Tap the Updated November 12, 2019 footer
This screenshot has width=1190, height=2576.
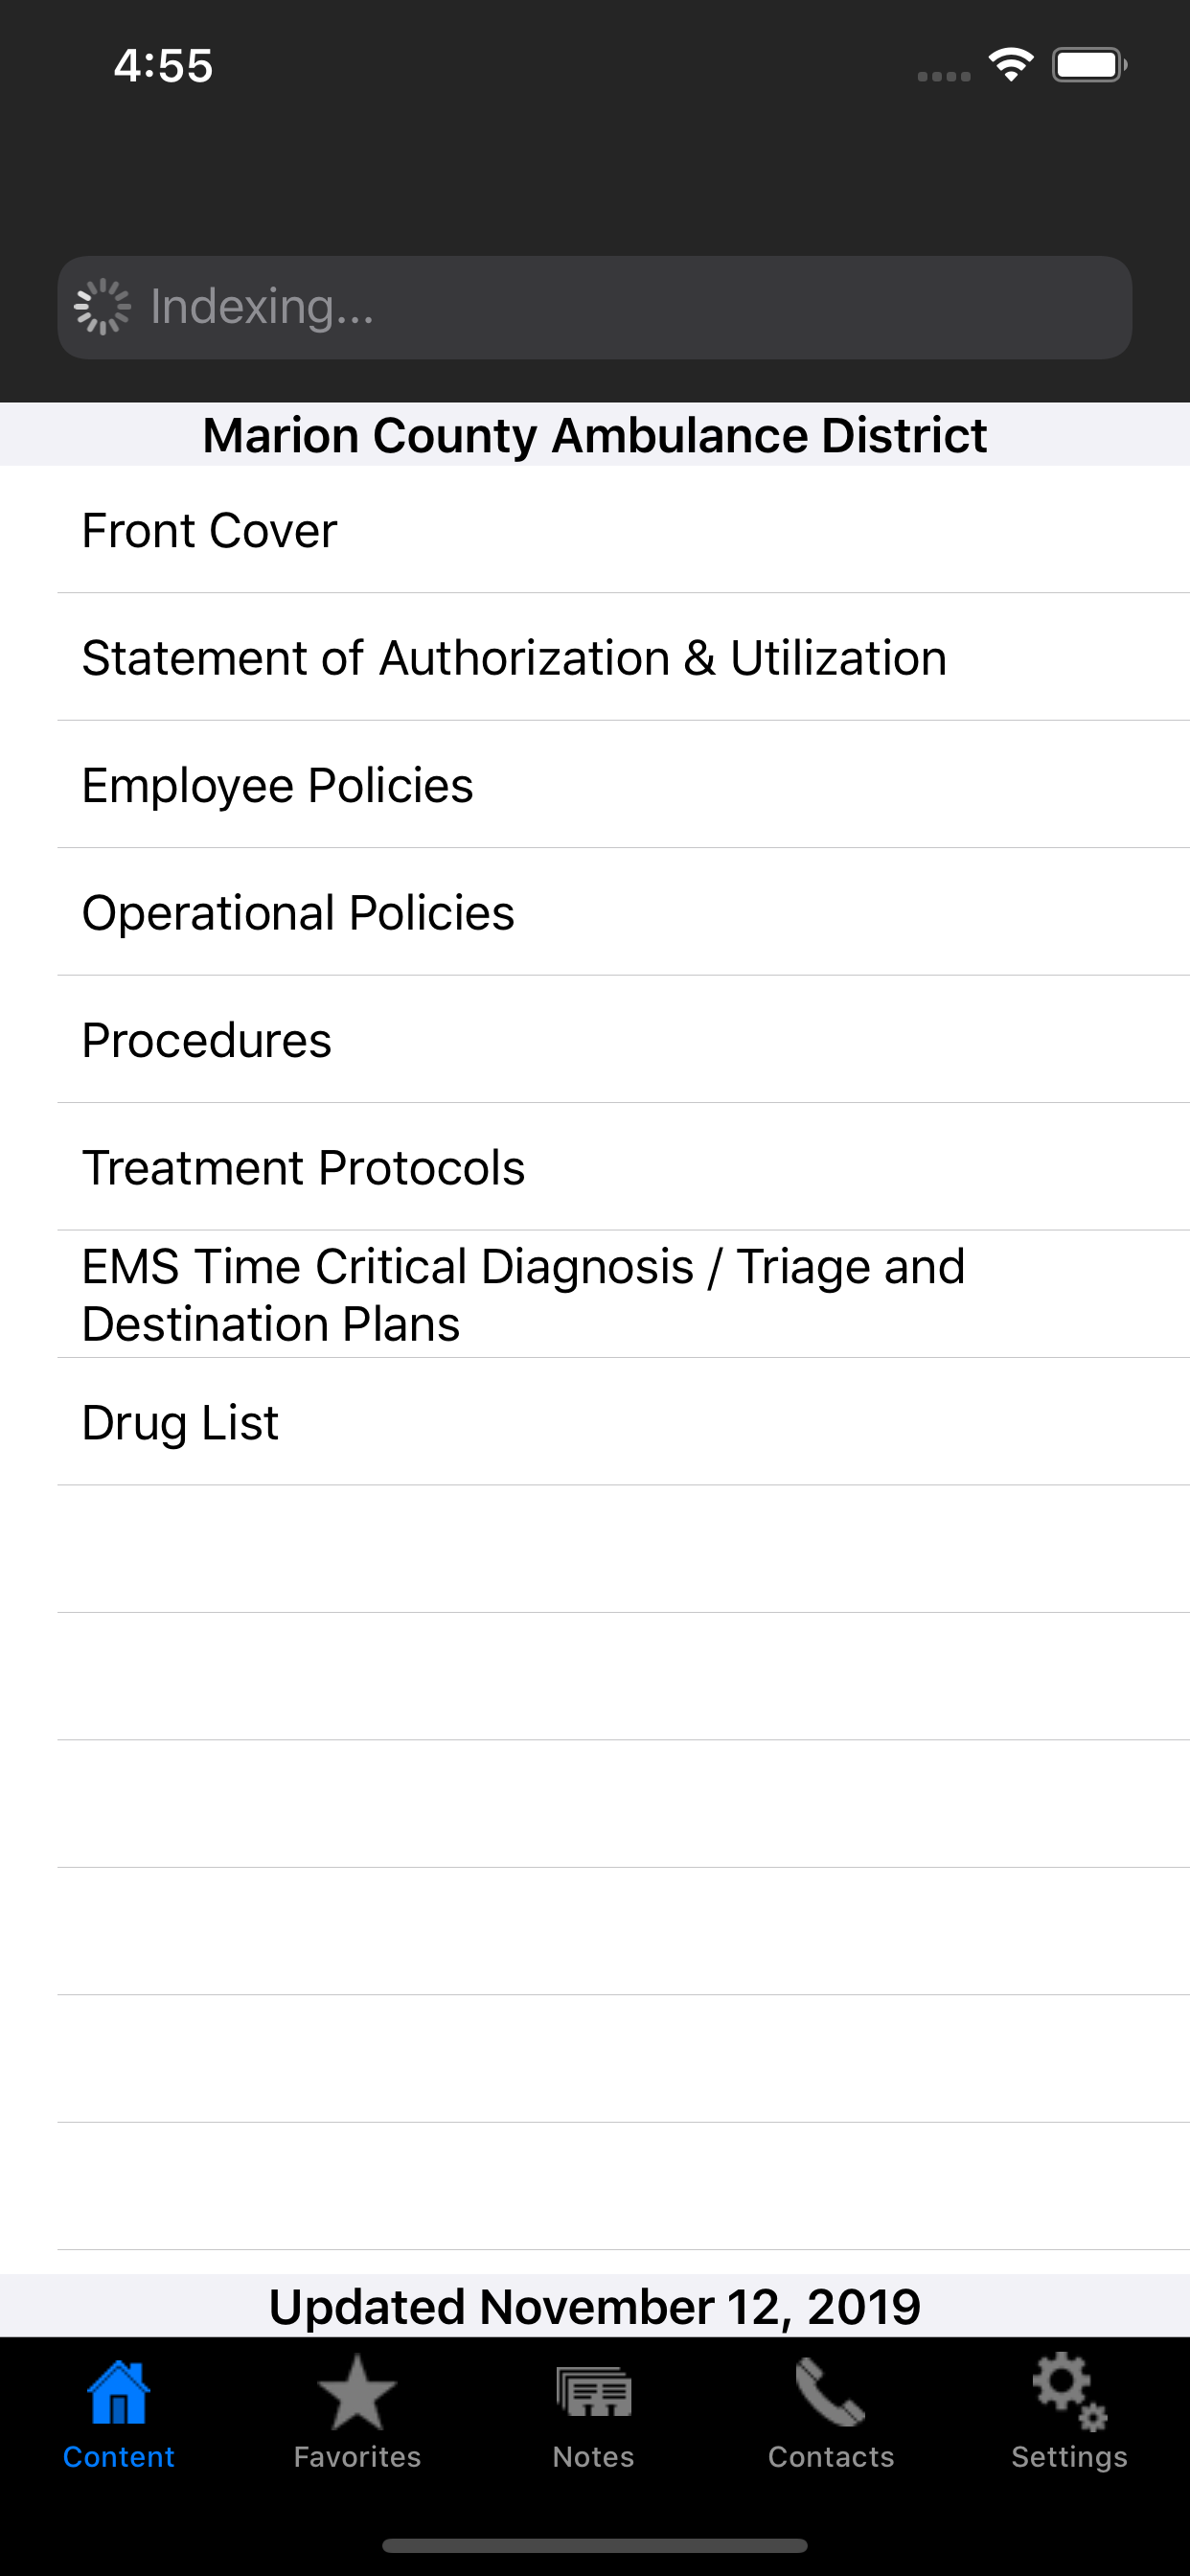[x=595, y=2306]
